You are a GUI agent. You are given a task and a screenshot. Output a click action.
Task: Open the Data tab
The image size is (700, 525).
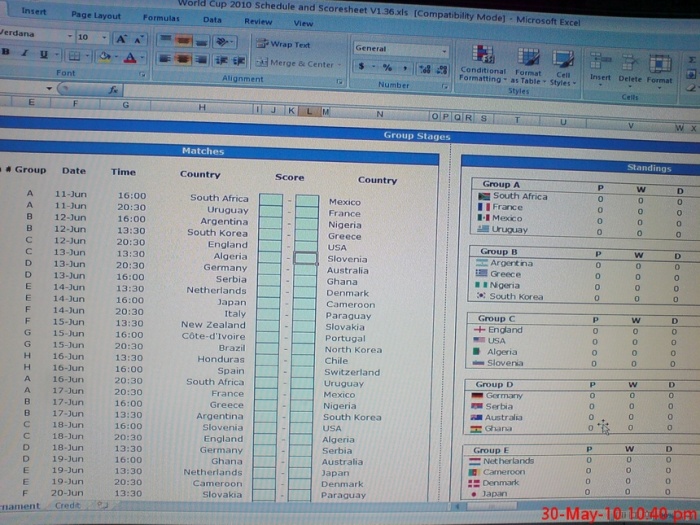(x=212, y=20)
